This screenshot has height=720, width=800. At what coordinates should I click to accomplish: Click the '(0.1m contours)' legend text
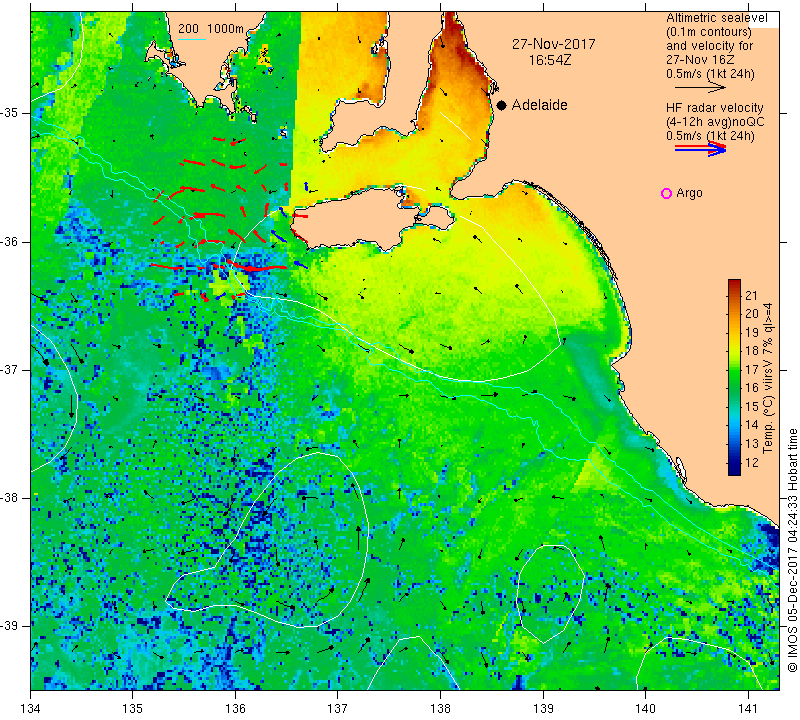(709, 32)
